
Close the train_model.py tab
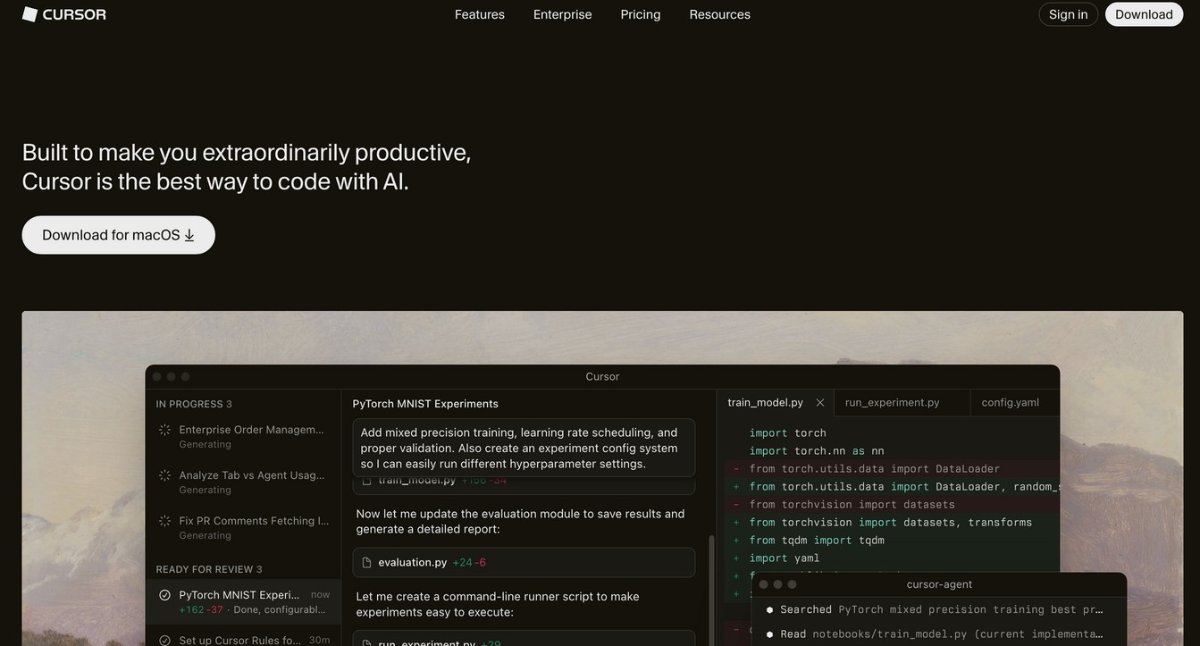(x=820, y=403)
